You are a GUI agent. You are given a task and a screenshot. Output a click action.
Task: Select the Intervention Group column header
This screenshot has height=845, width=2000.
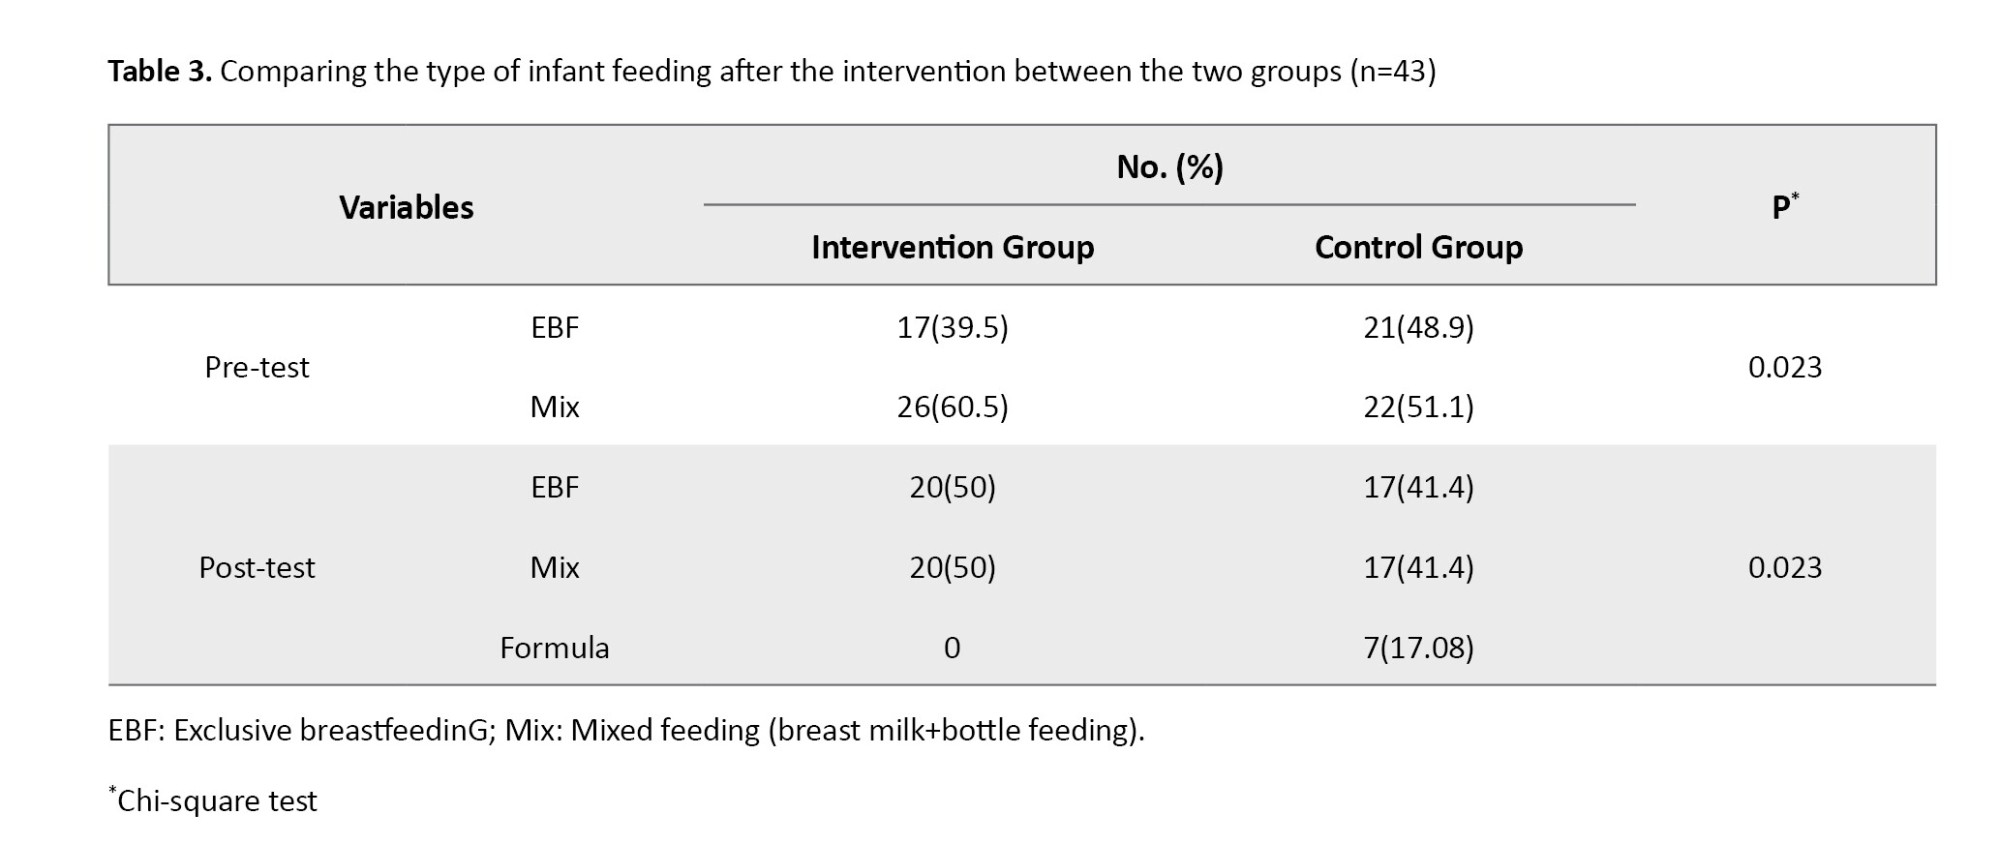pos(952,247)
